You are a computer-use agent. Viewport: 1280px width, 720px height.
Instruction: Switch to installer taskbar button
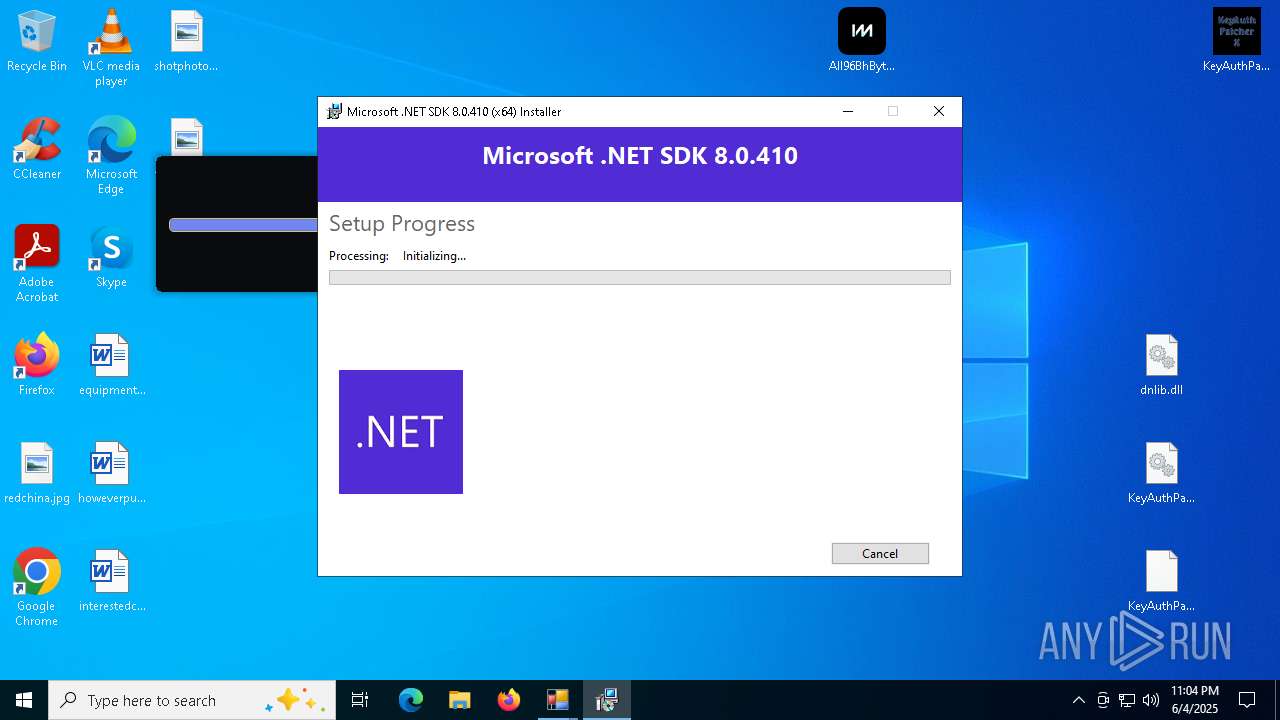(606, 700)
